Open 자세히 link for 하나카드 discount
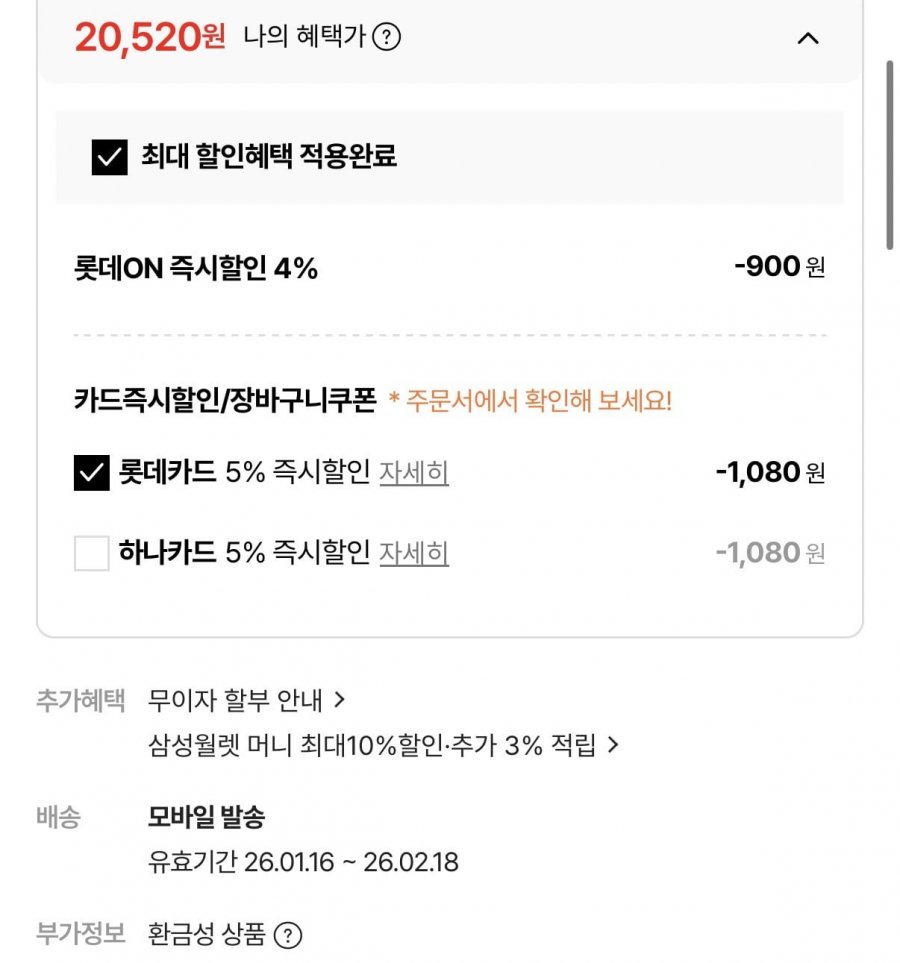The width and height of the screenshot is (900, 963). (414, 553)
